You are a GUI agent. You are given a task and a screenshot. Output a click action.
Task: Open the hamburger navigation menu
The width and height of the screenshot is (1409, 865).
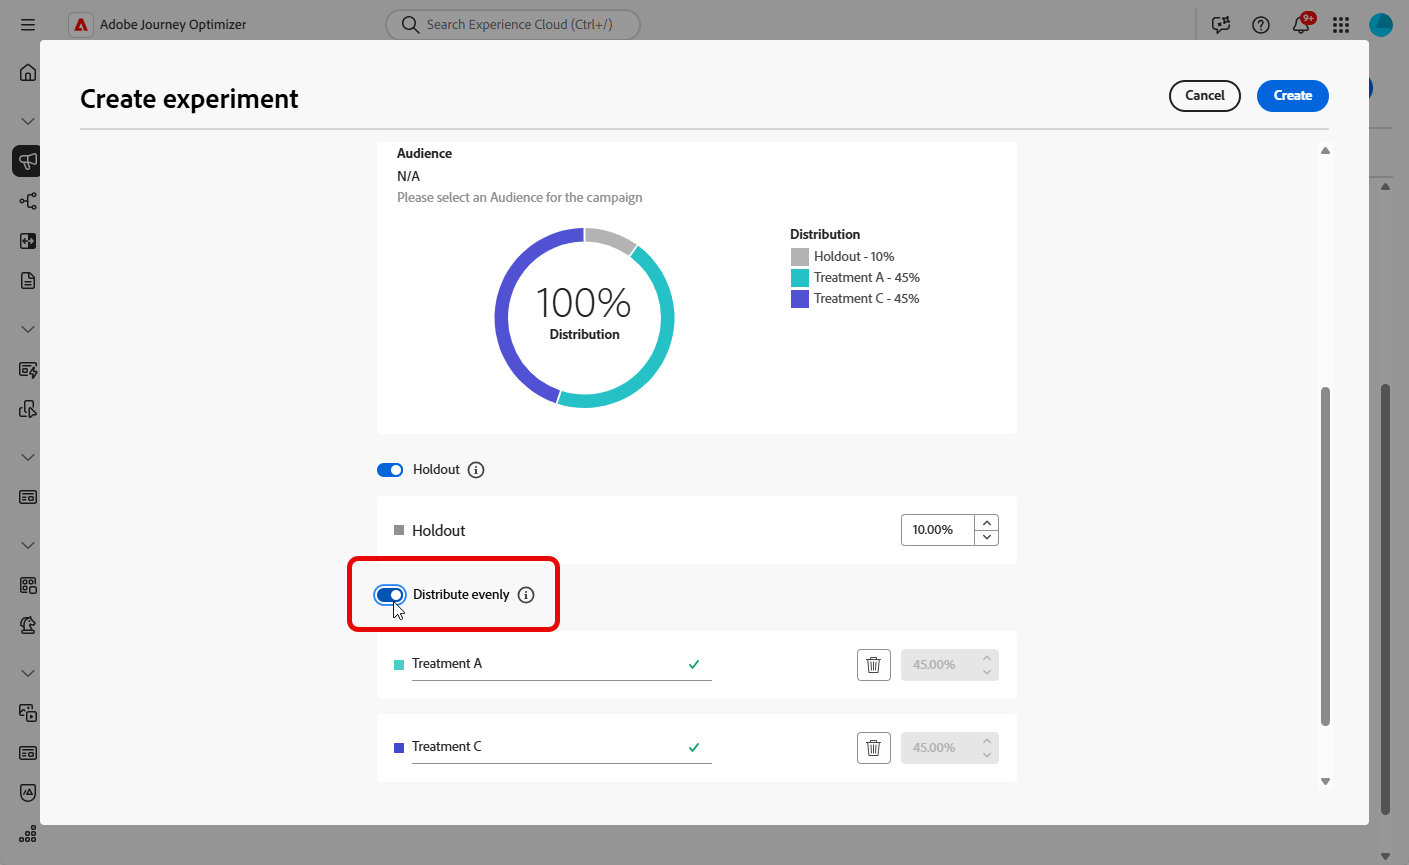(28, 25)
